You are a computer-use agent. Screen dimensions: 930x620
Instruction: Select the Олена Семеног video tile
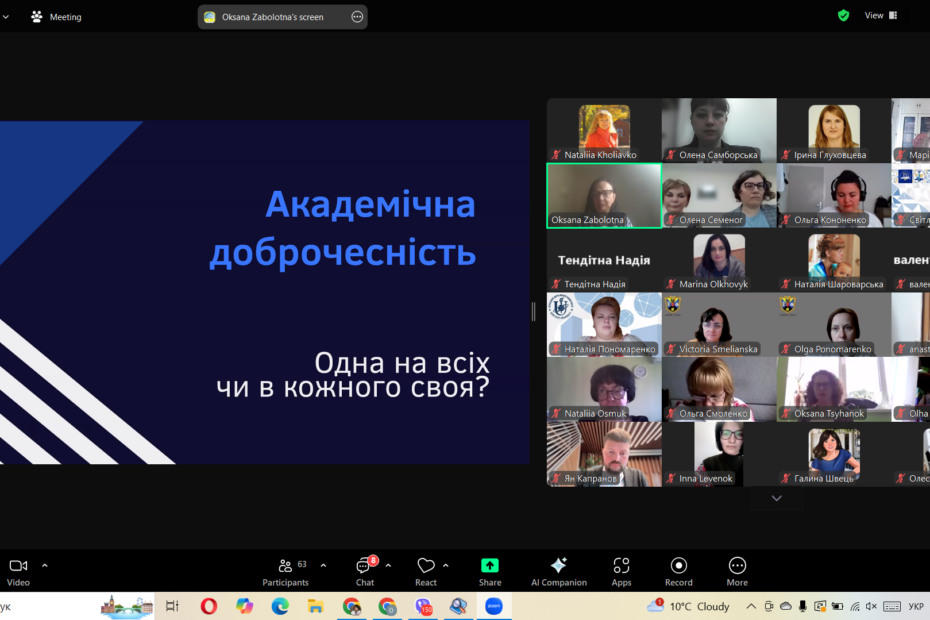point(719,196)
